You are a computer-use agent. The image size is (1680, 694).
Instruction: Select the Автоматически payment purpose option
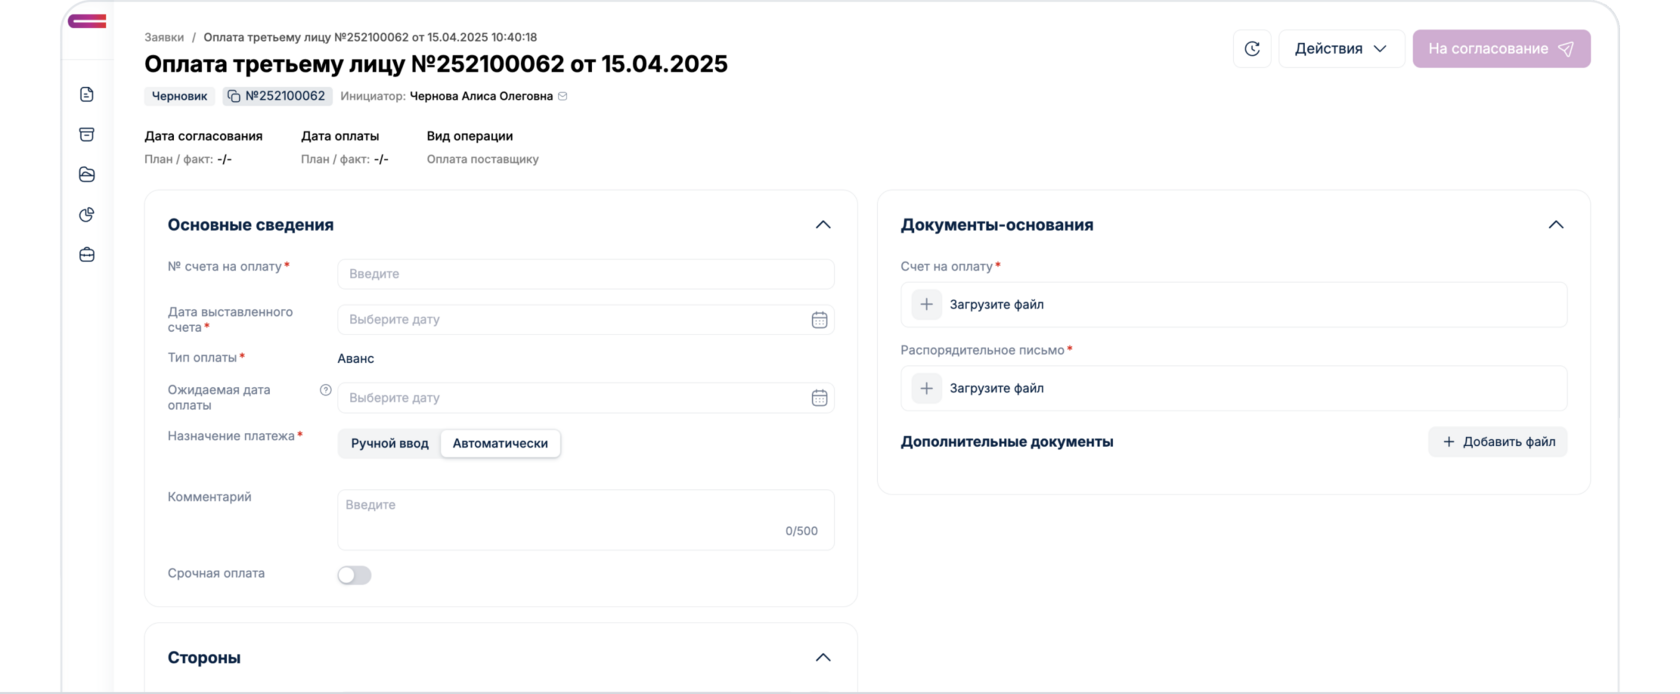coord(500,443)
